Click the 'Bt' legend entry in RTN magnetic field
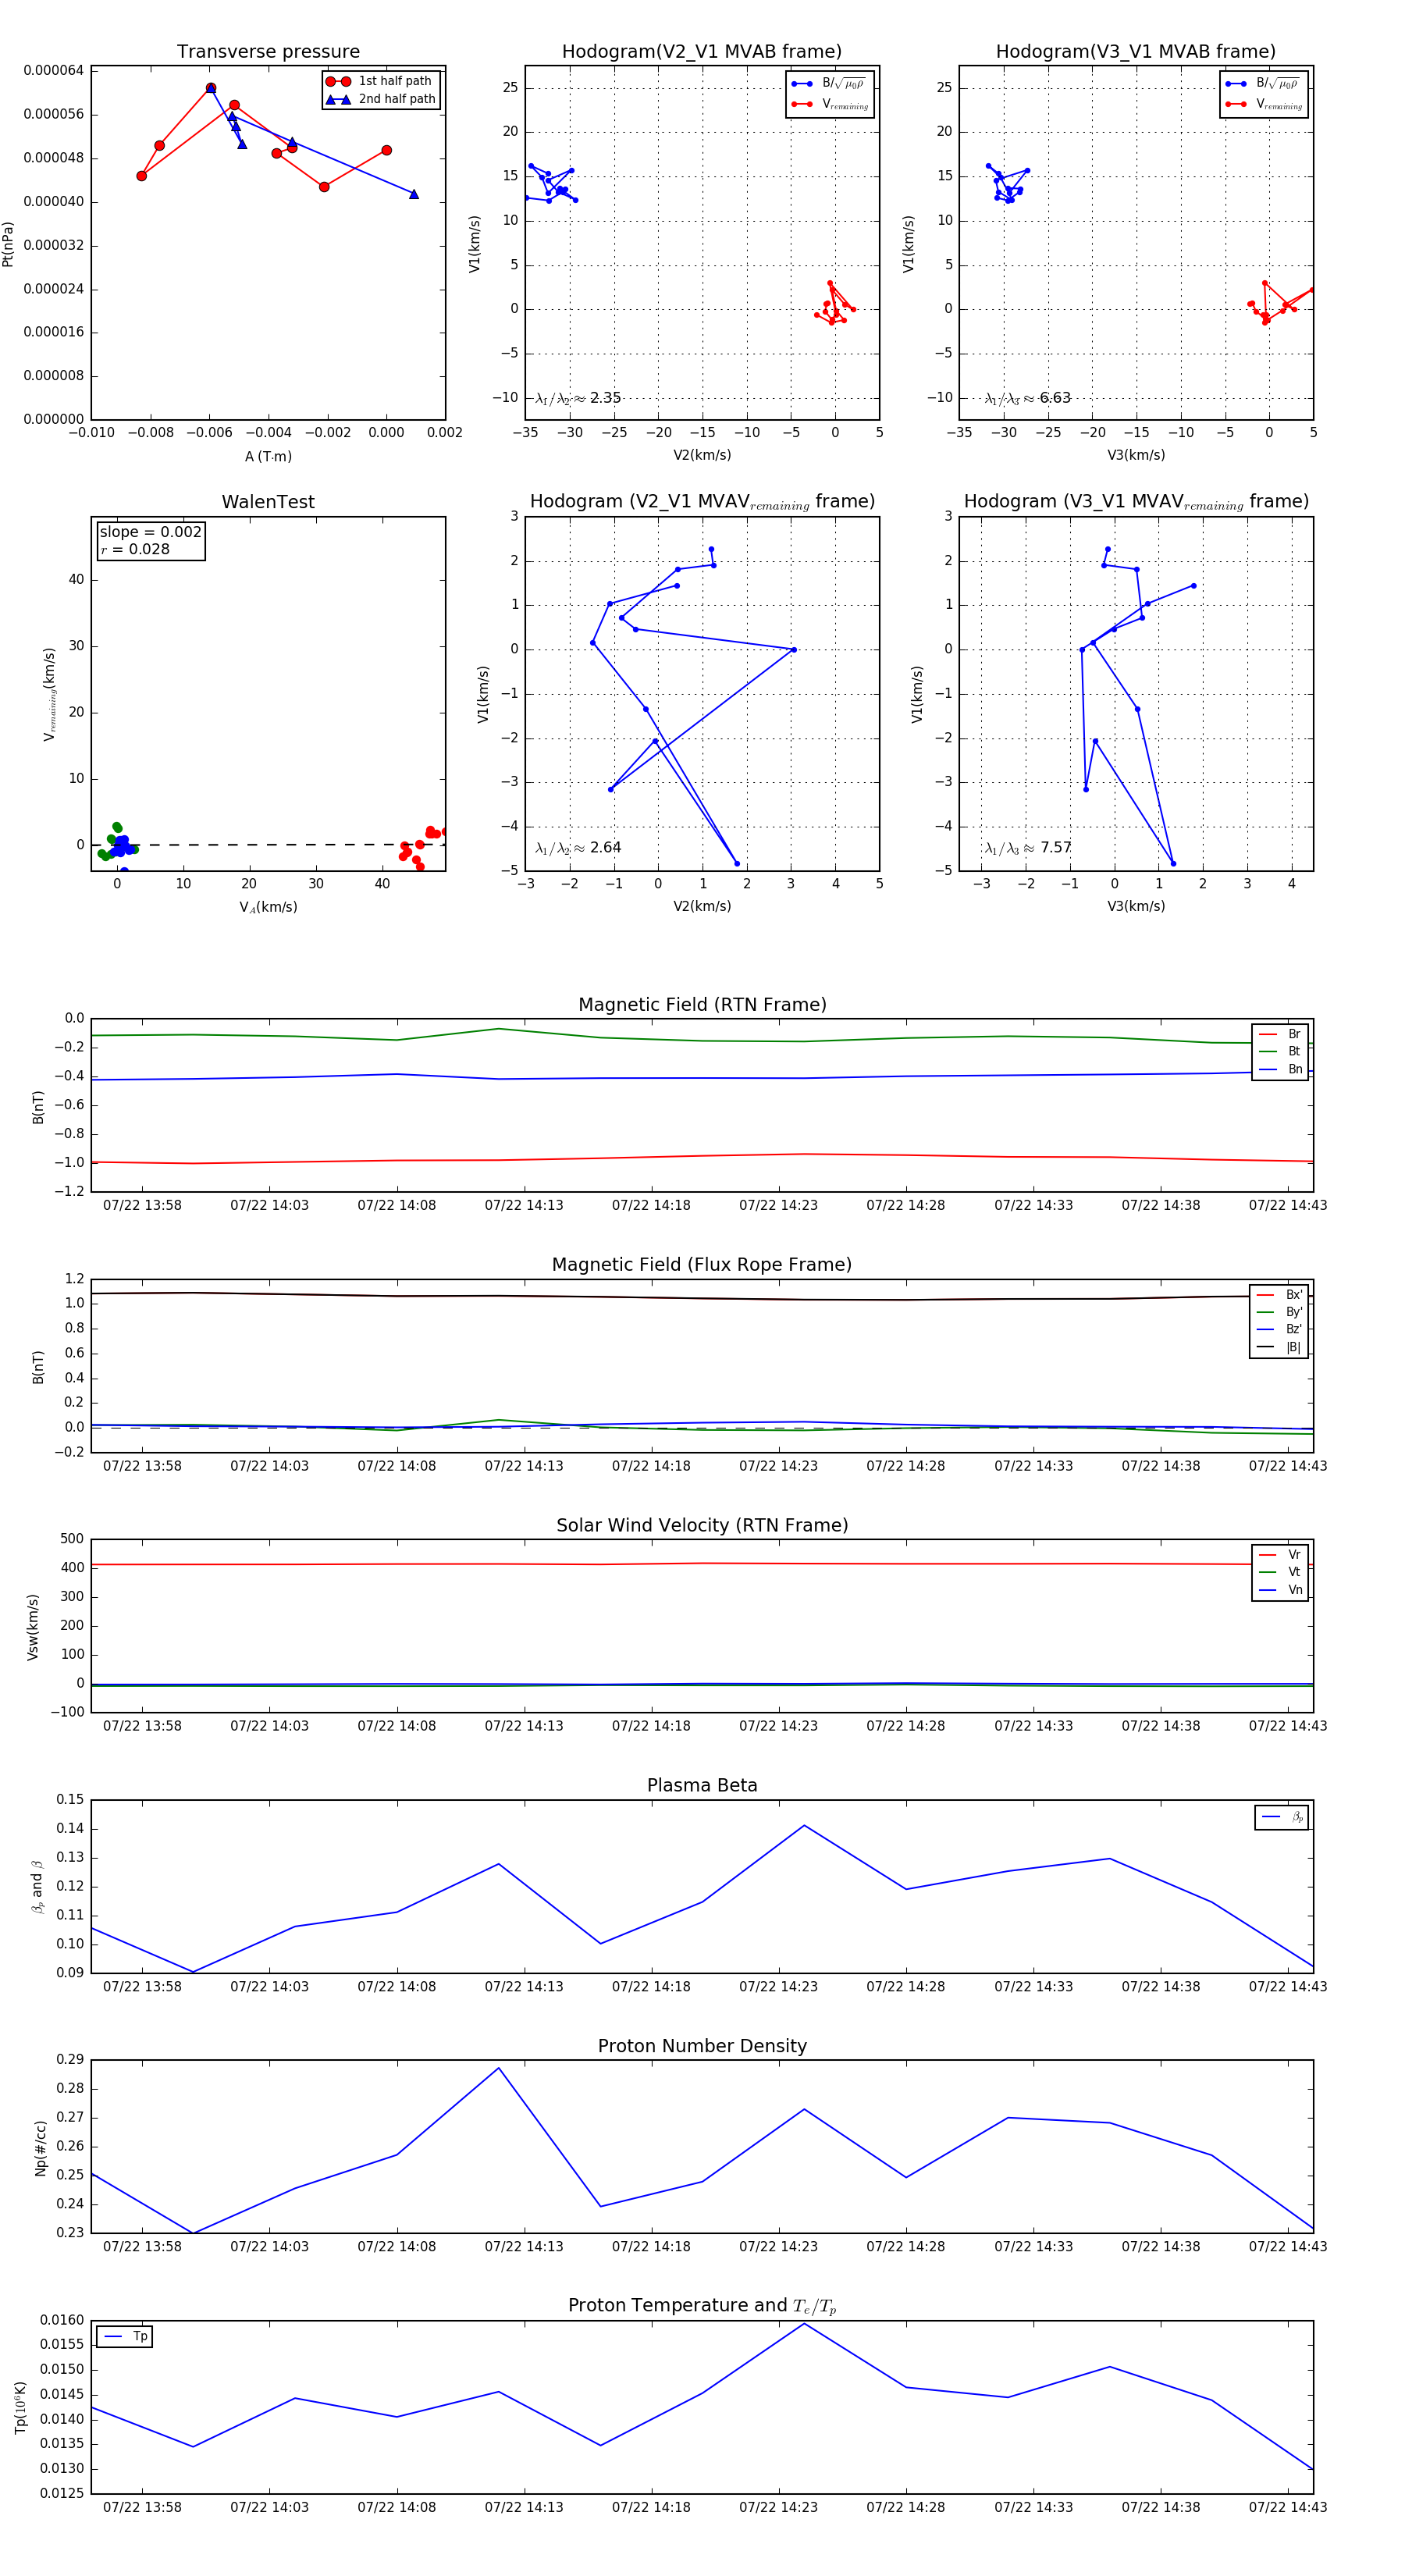1405x2576 pixels. (1280, 1051)
